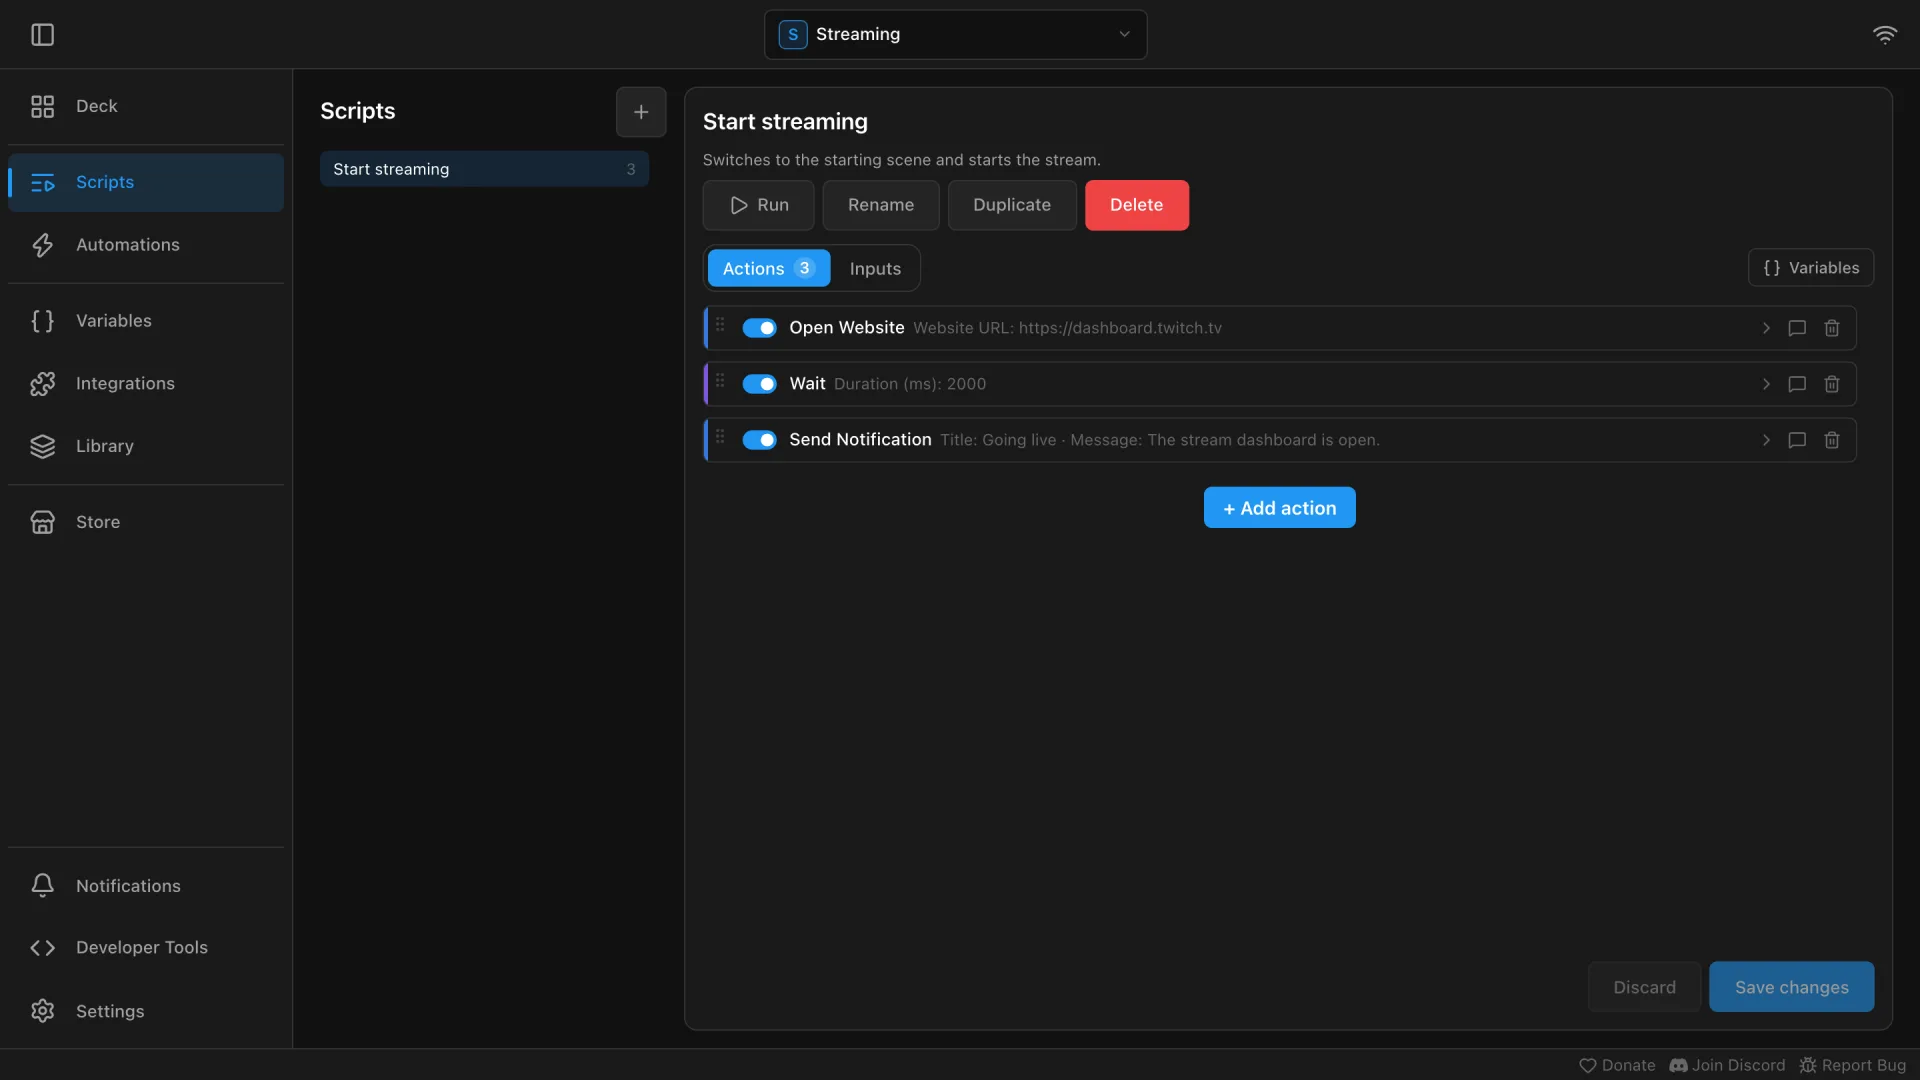Open the Variables panel button in the editor
The image size is (1920, 1080).
pyautogui.click(x=1810, y=268)
